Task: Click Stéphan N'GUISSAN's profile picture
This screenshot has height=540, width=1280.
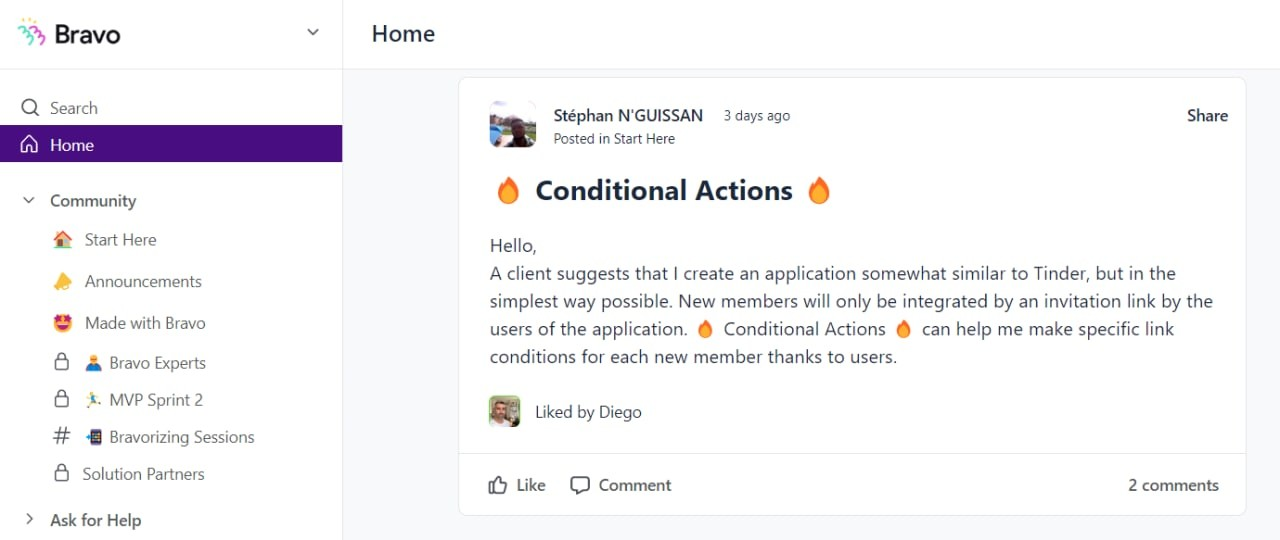Action: pyautogui.click(x=513, y=124)
